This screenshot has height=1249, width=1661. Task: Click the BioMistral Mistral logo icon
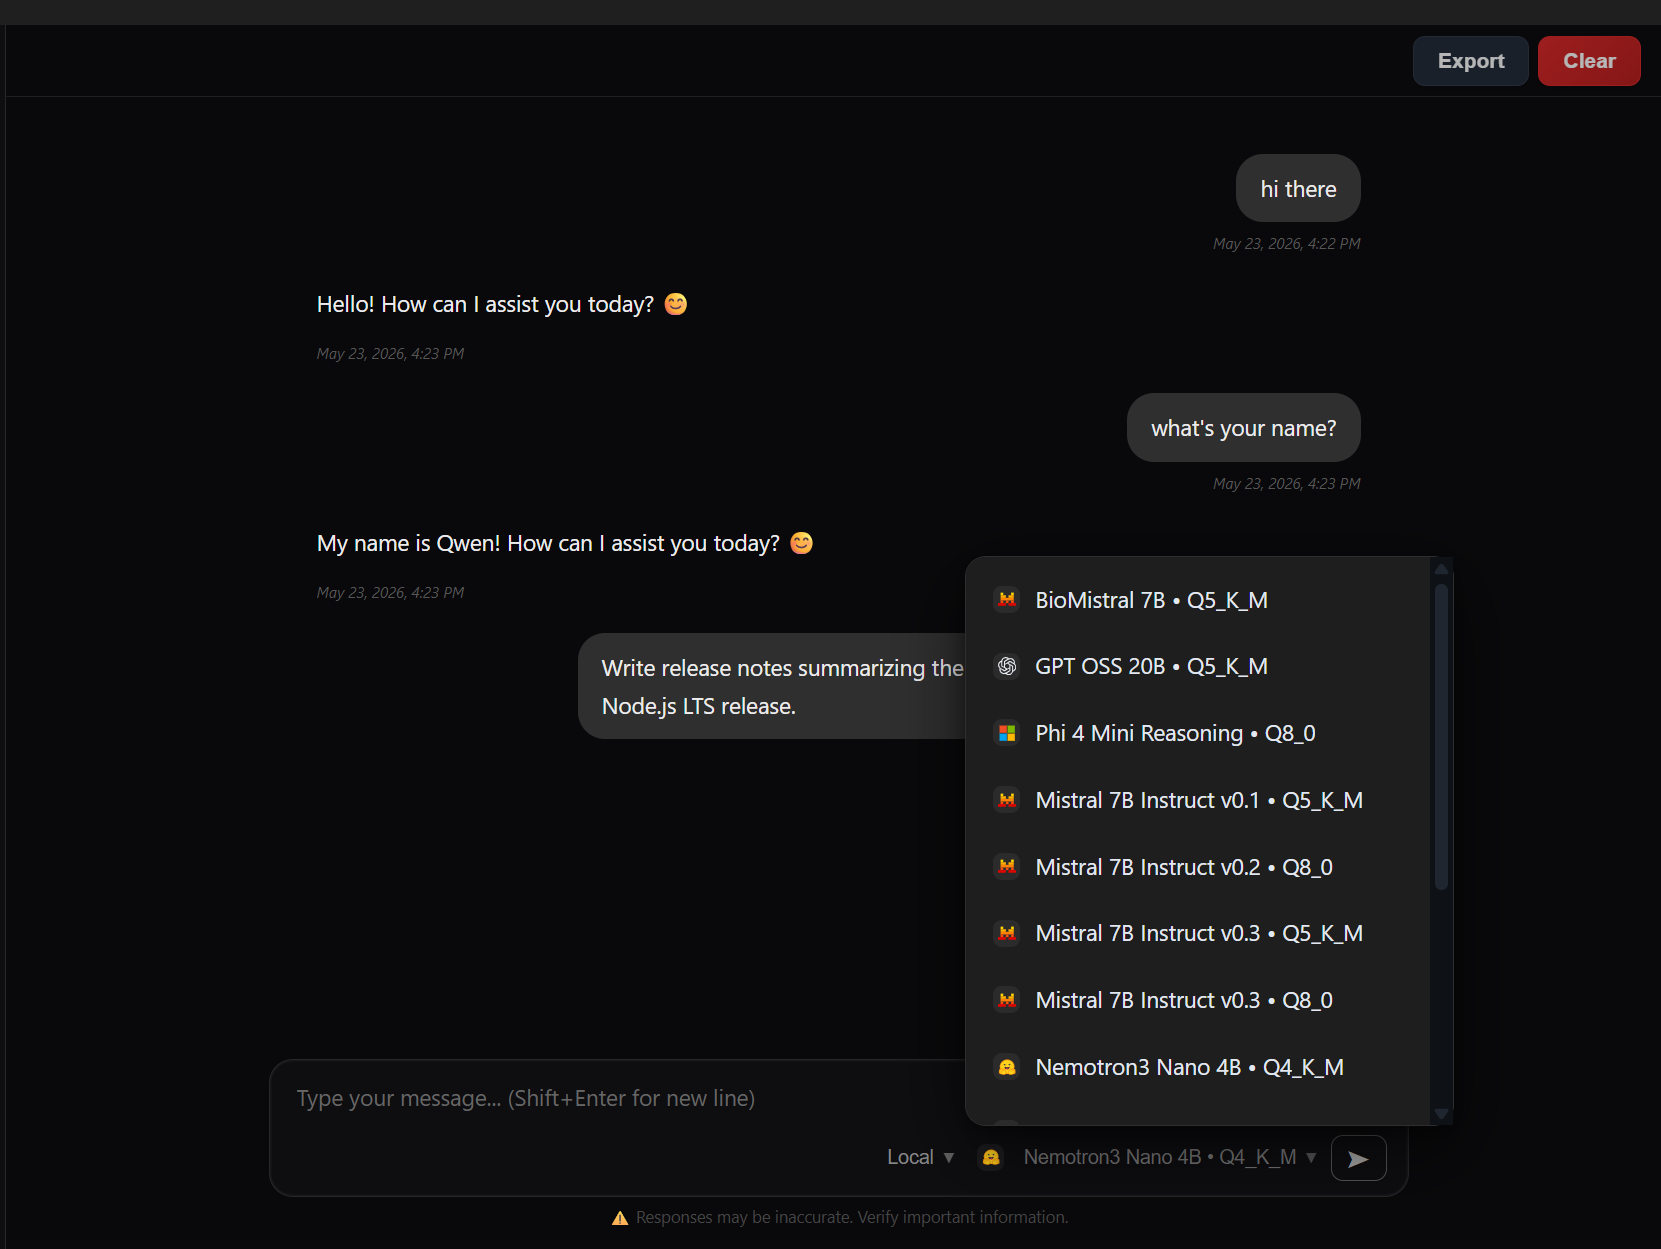coord(1007,600)
